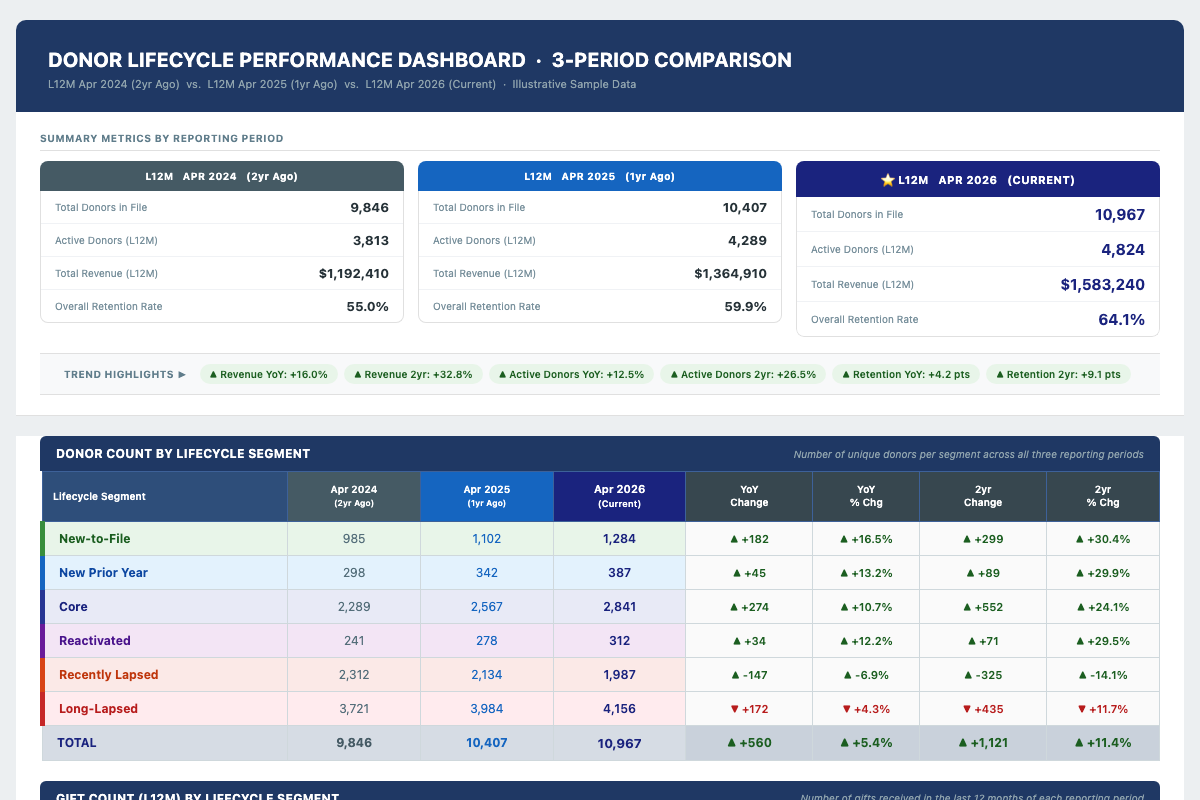Click Apr 2026 Total Revenue value $1,583,240
1200x800 pixels.
click(1103, 285)
